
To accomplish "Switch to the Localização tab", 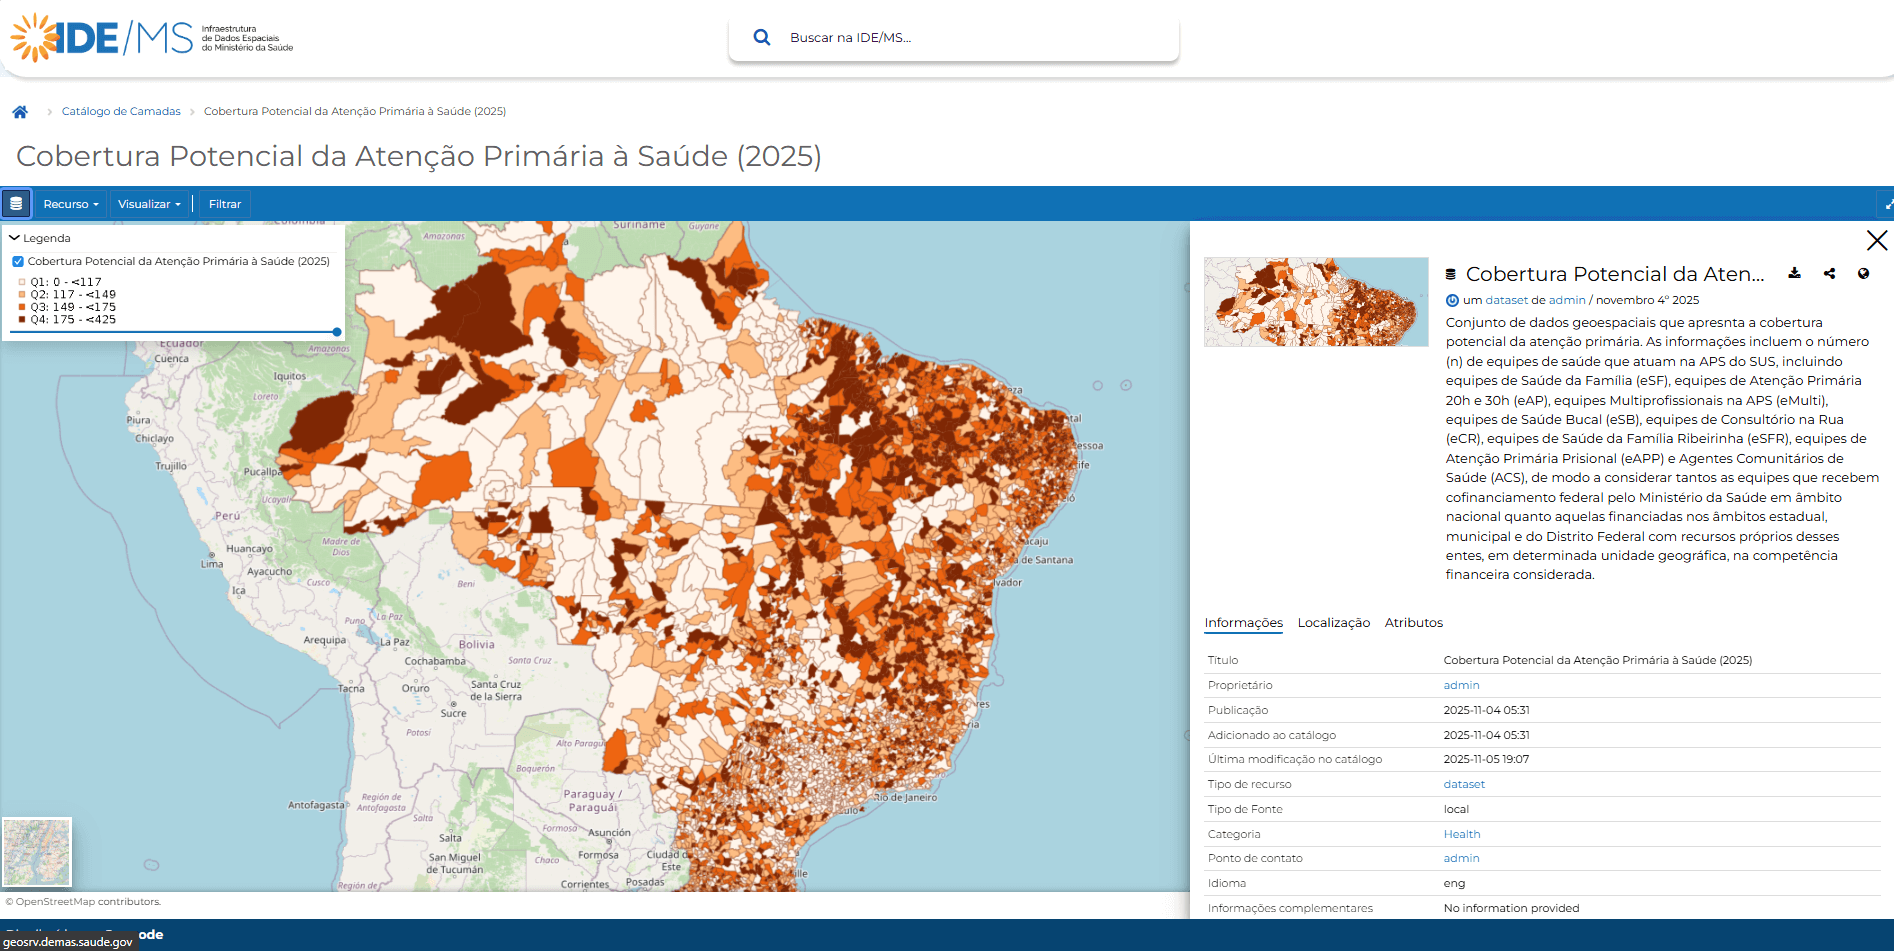I will click(x=1333, y=622).
